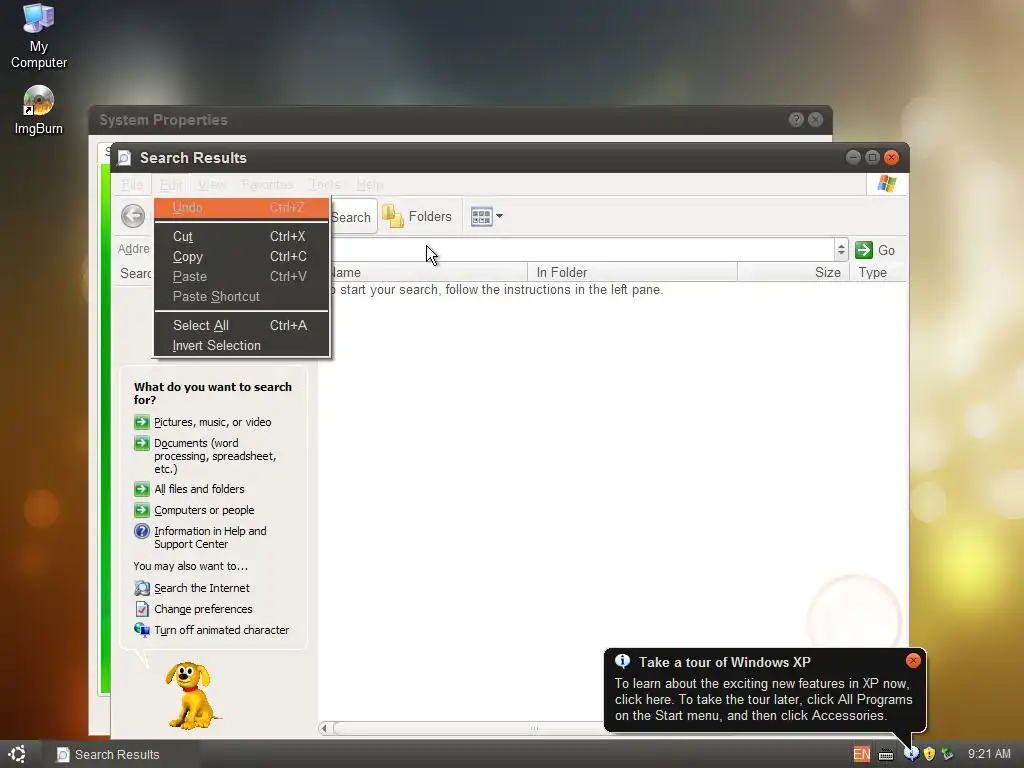
Task: Click the Windows XP tour tray icon
Action: 911,754
